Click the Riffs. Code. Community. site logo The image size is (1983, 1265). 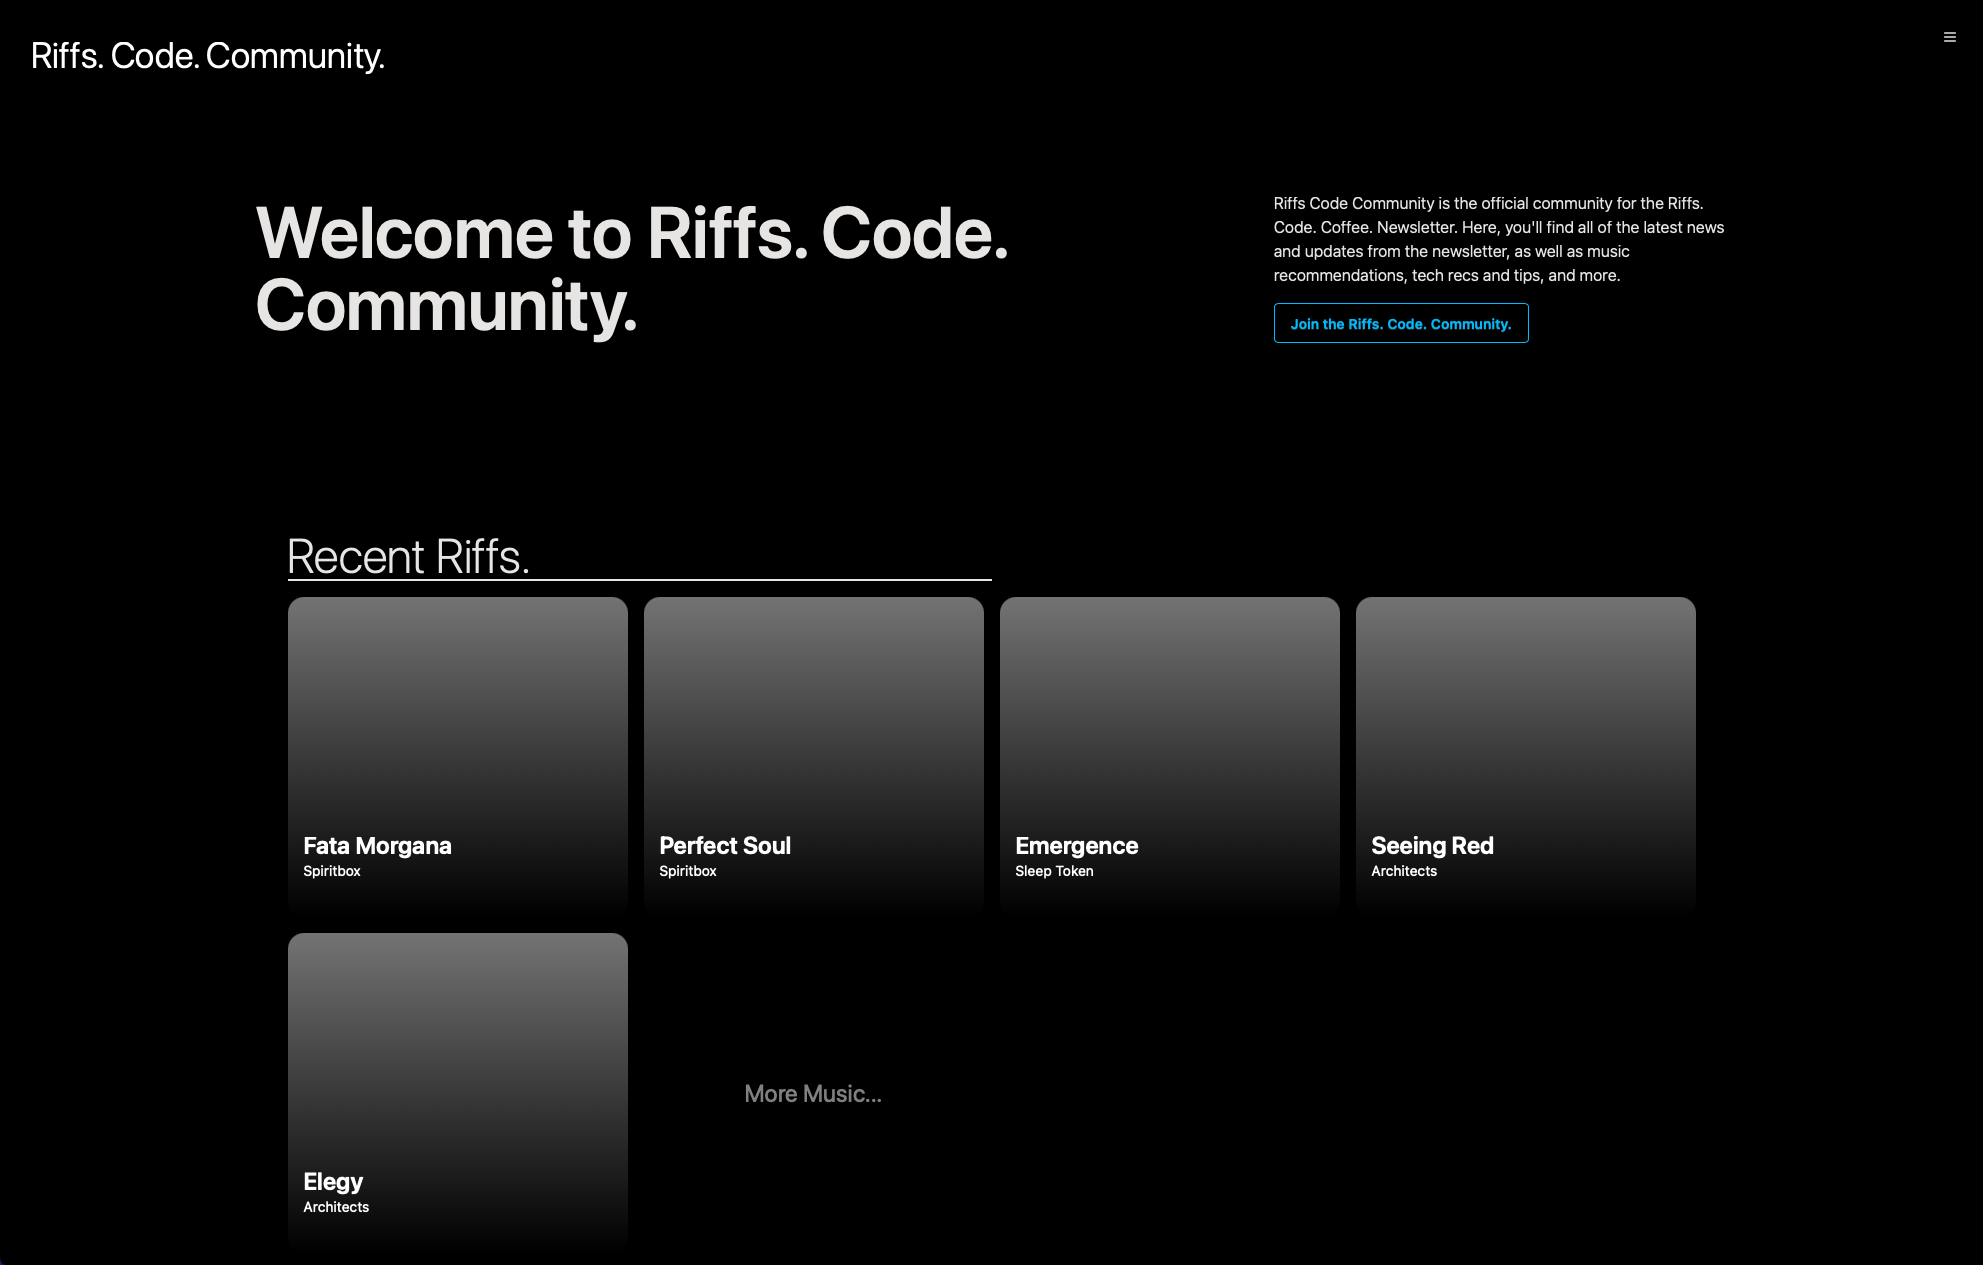(x=208, y=56)
